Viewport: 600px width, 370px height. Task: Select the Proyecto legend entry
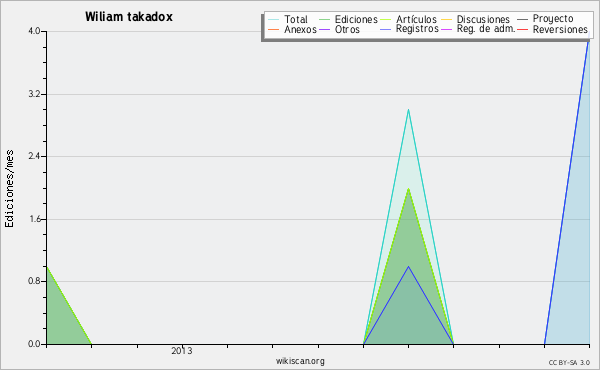[545, 19]
